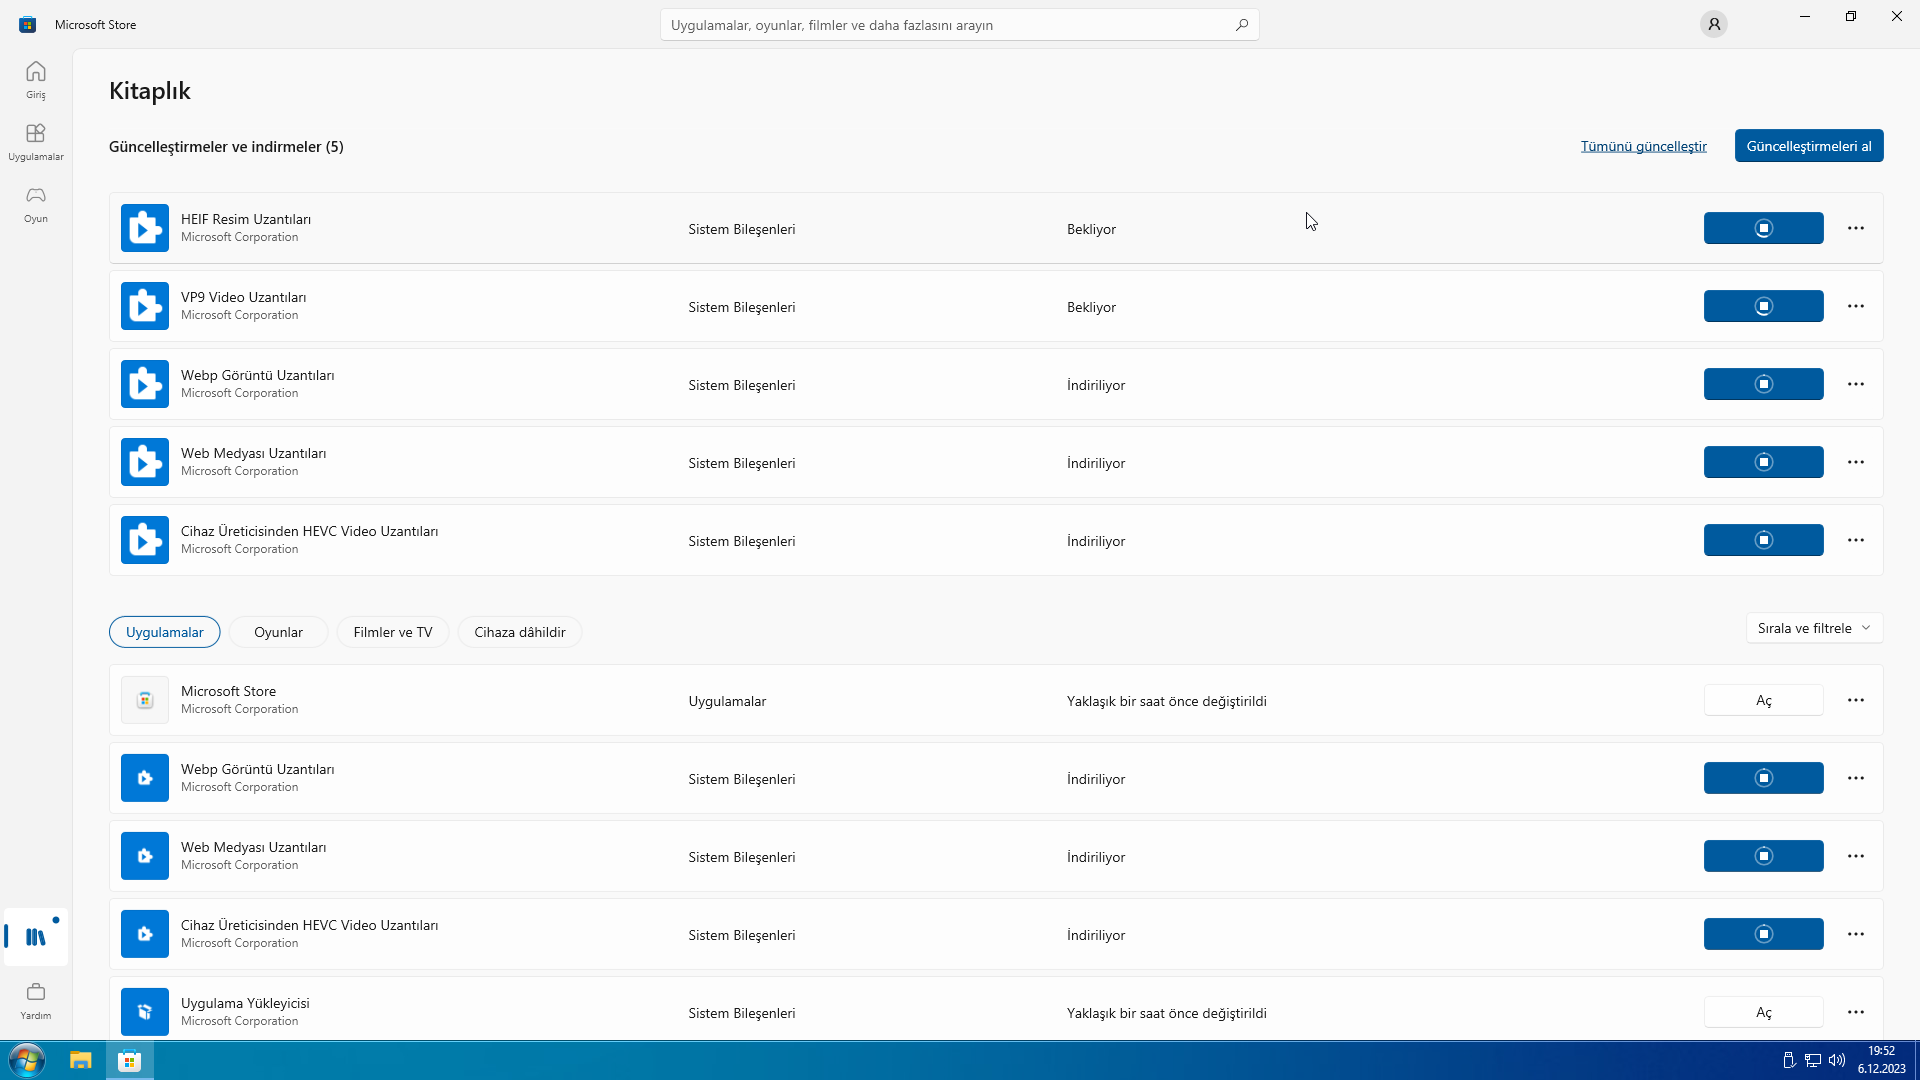This screenshot has height=1080, width=1920.
Task: Open the Oyun section in sidebar
Action: click(x=36, y=204)
